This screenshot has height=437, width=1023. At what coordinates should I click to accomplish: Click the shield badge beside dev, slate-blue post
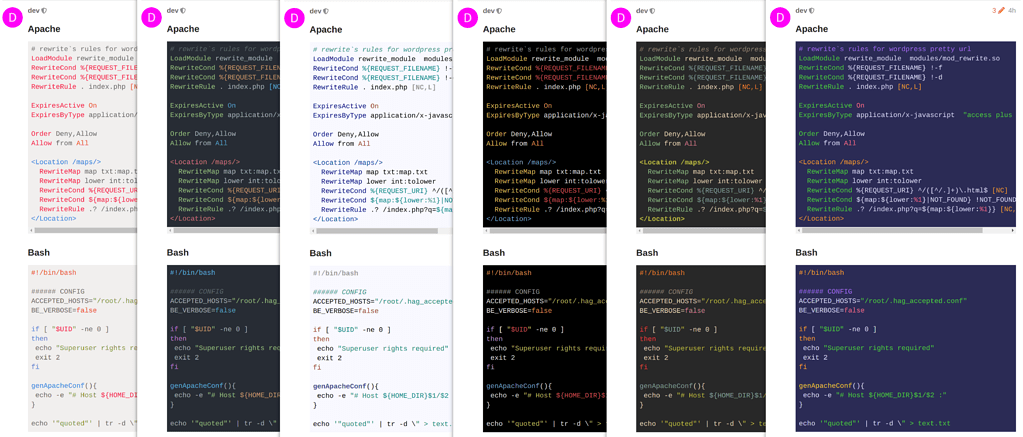coord(183,10)
